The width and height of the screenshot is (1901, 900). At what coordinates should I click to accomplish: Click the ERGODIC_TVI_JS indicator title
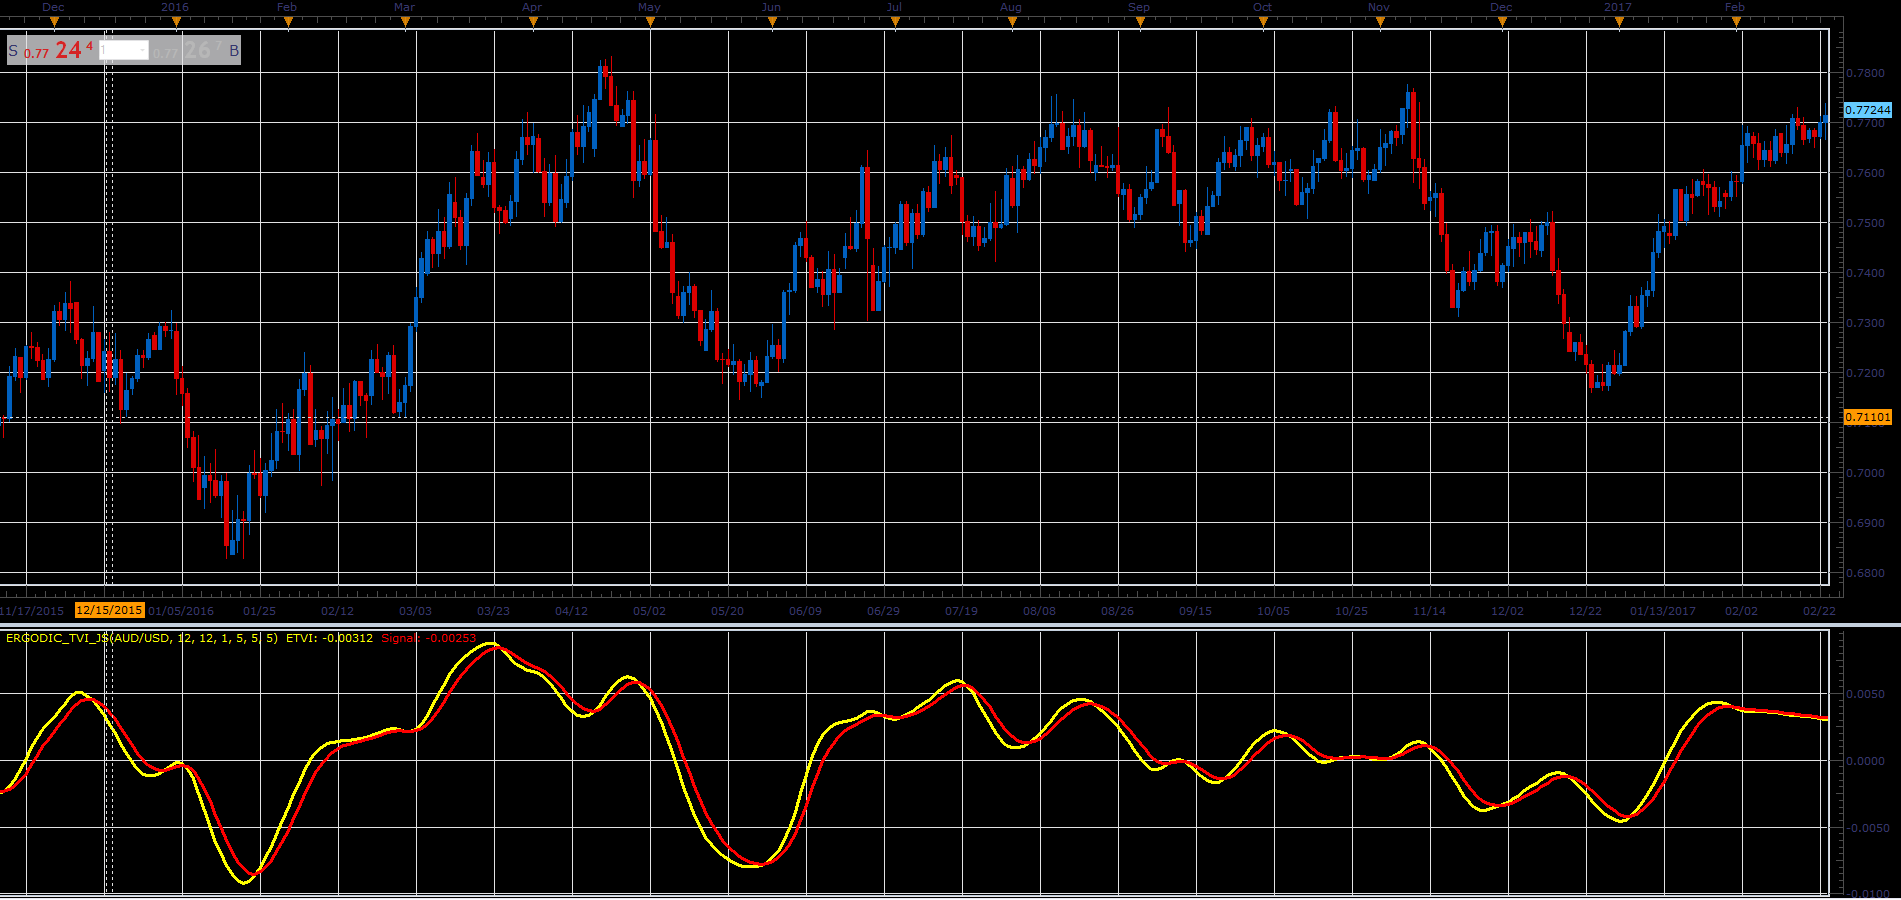(x=142, y=638)
